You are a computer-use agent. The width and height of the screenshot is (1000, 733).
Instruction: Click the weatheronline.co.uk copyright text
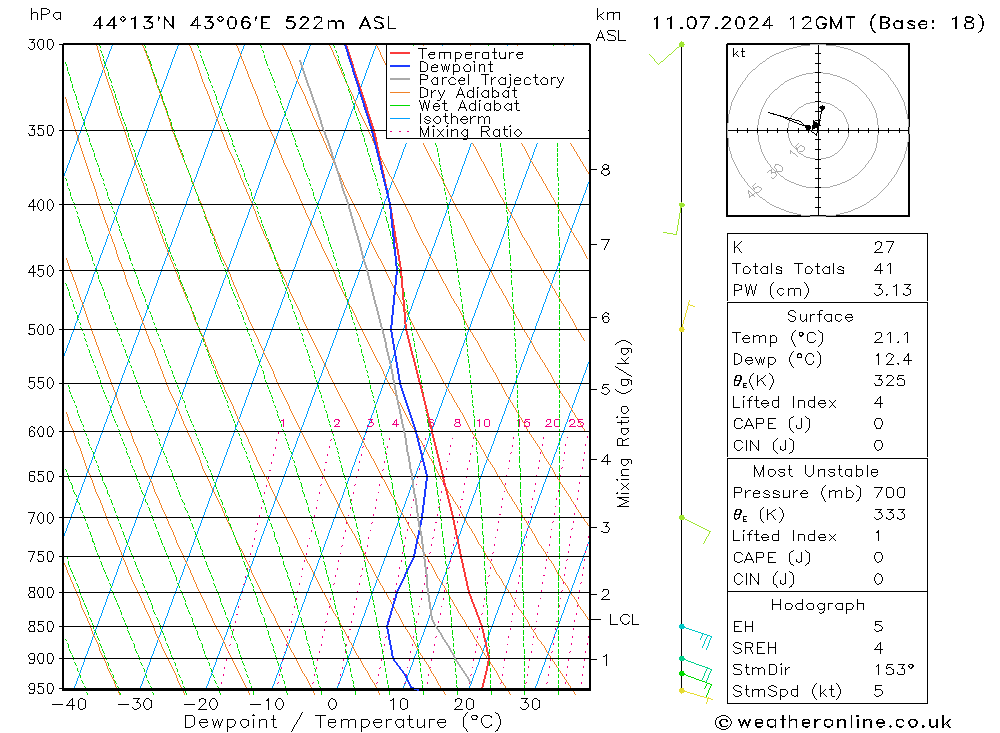point(833,722)
